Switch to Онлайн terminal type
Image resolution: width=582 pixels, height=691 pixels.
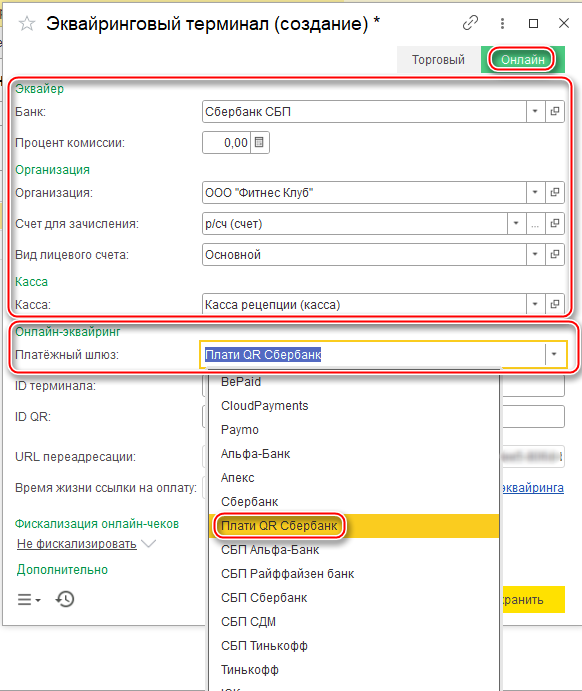pyautogui.click(x=523, y=59)
